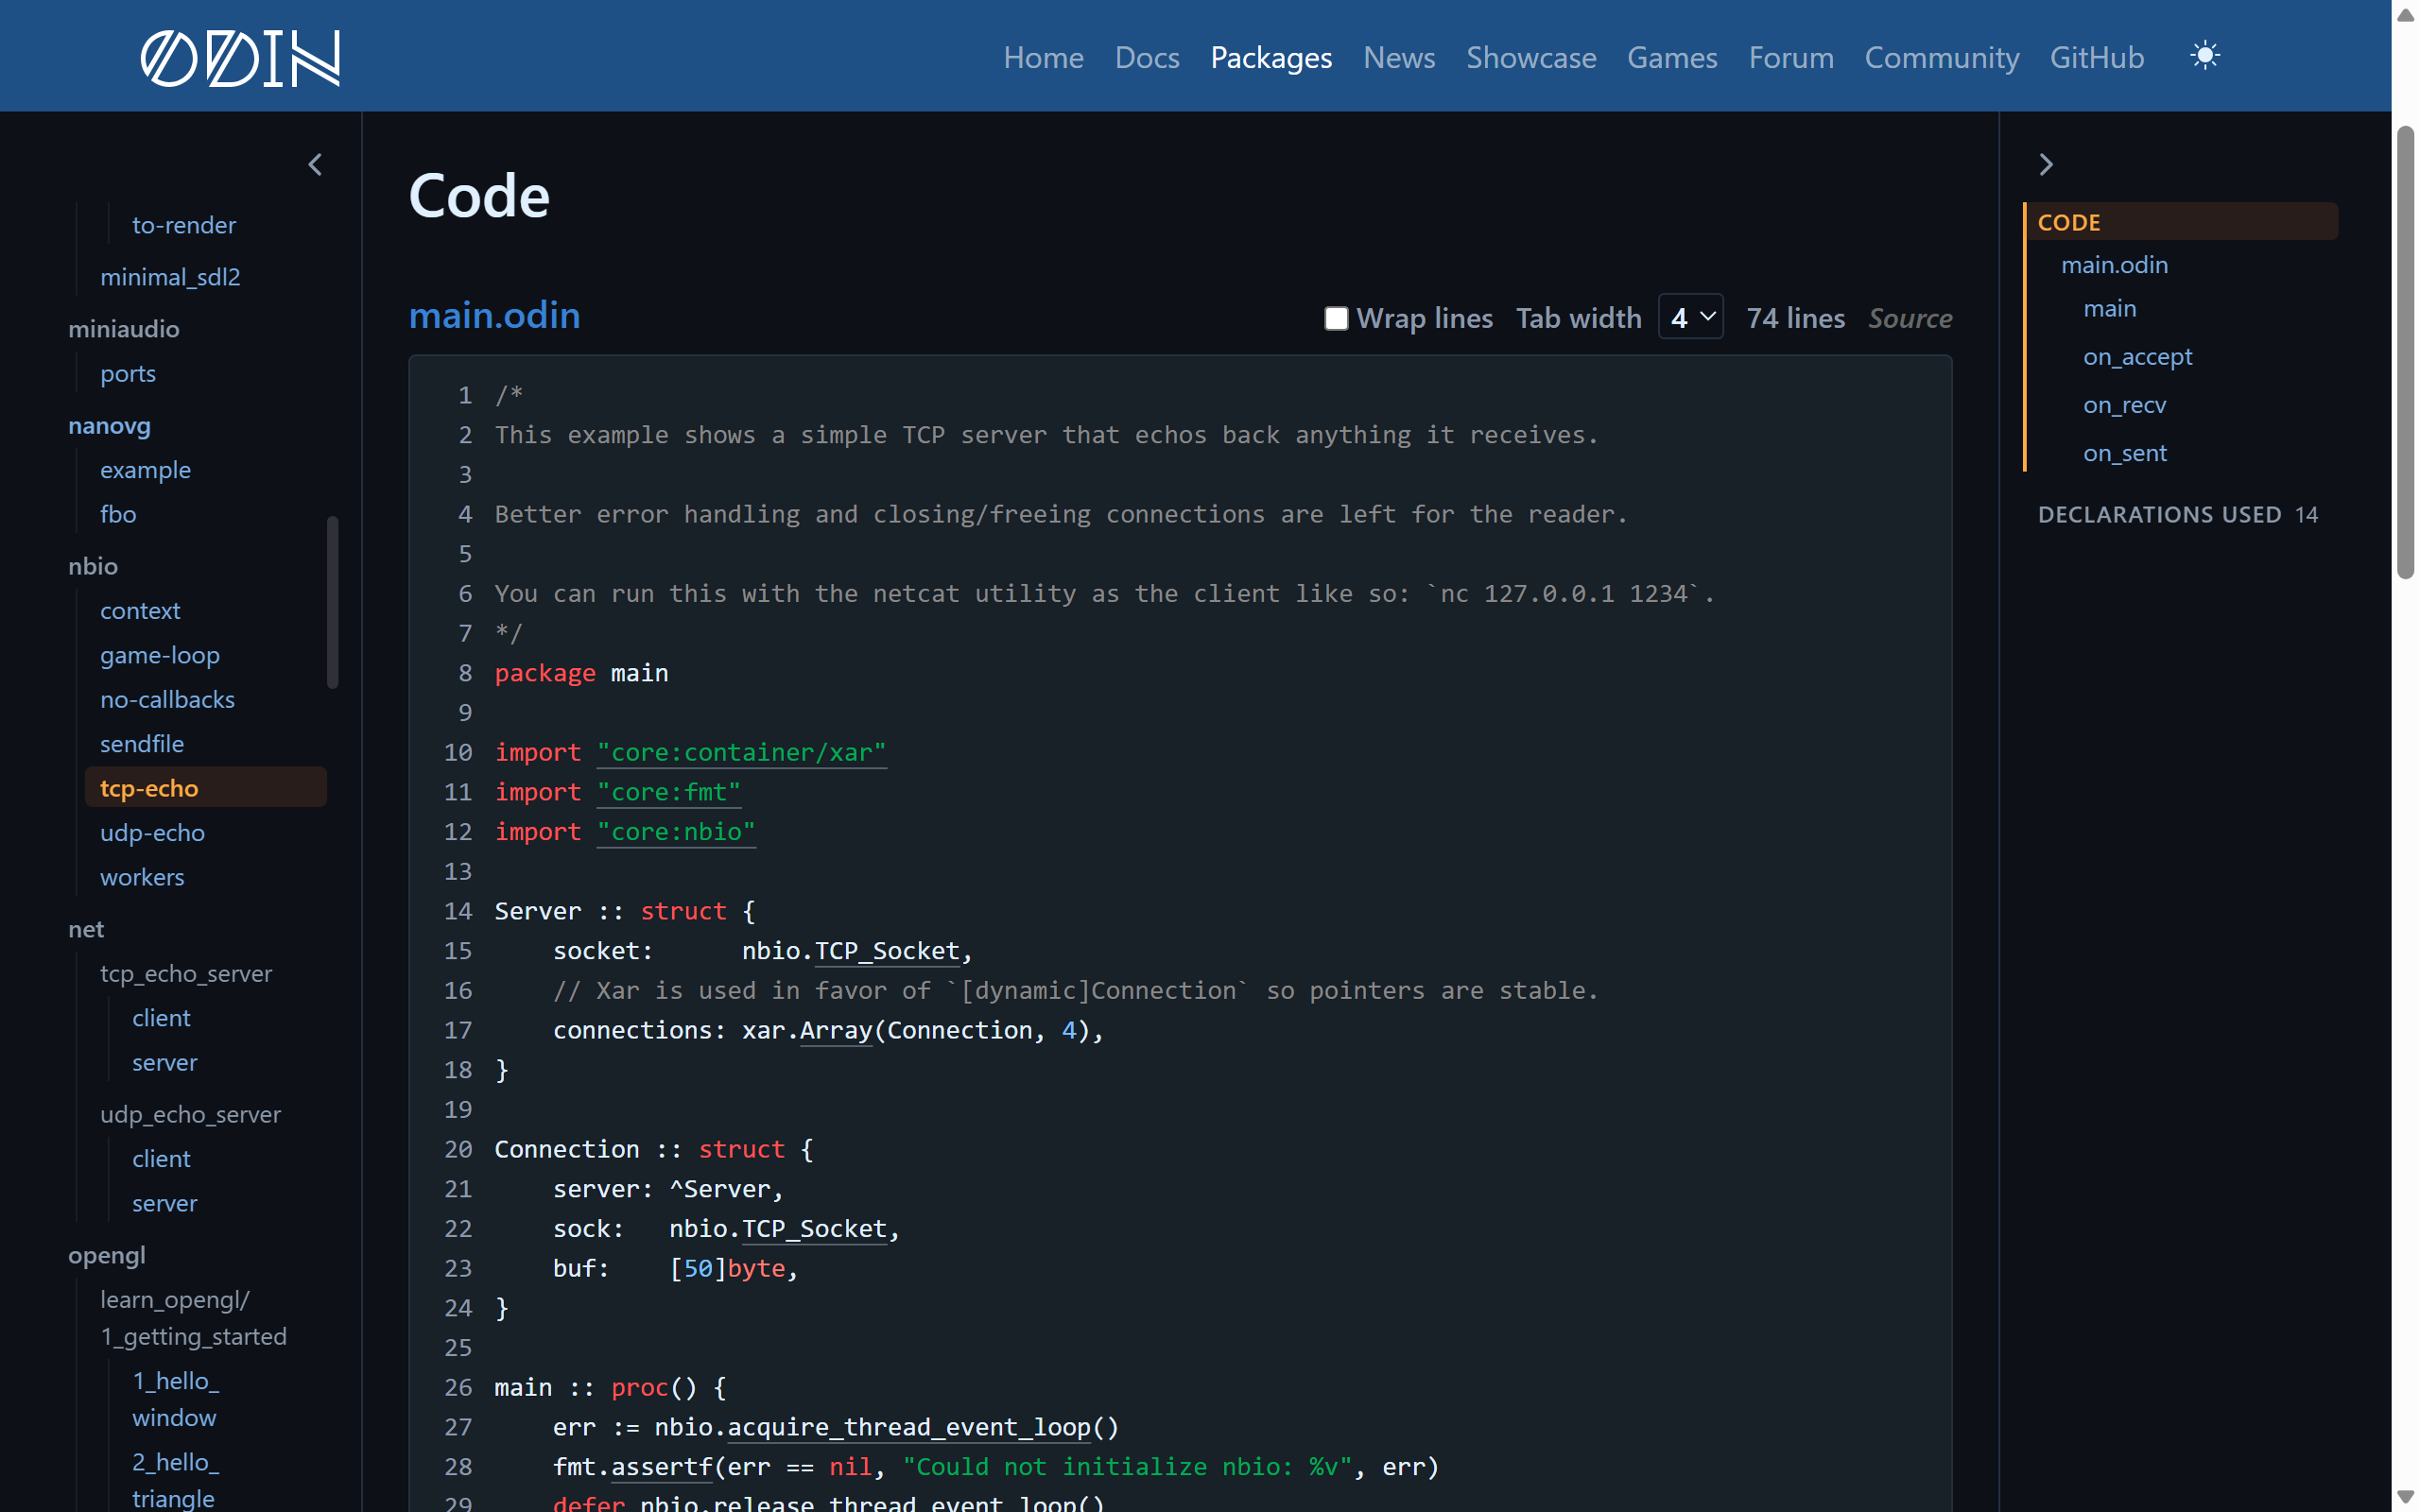The image size is (2420, 1512).
Task: Open the nanovg package
Action: 109,426
